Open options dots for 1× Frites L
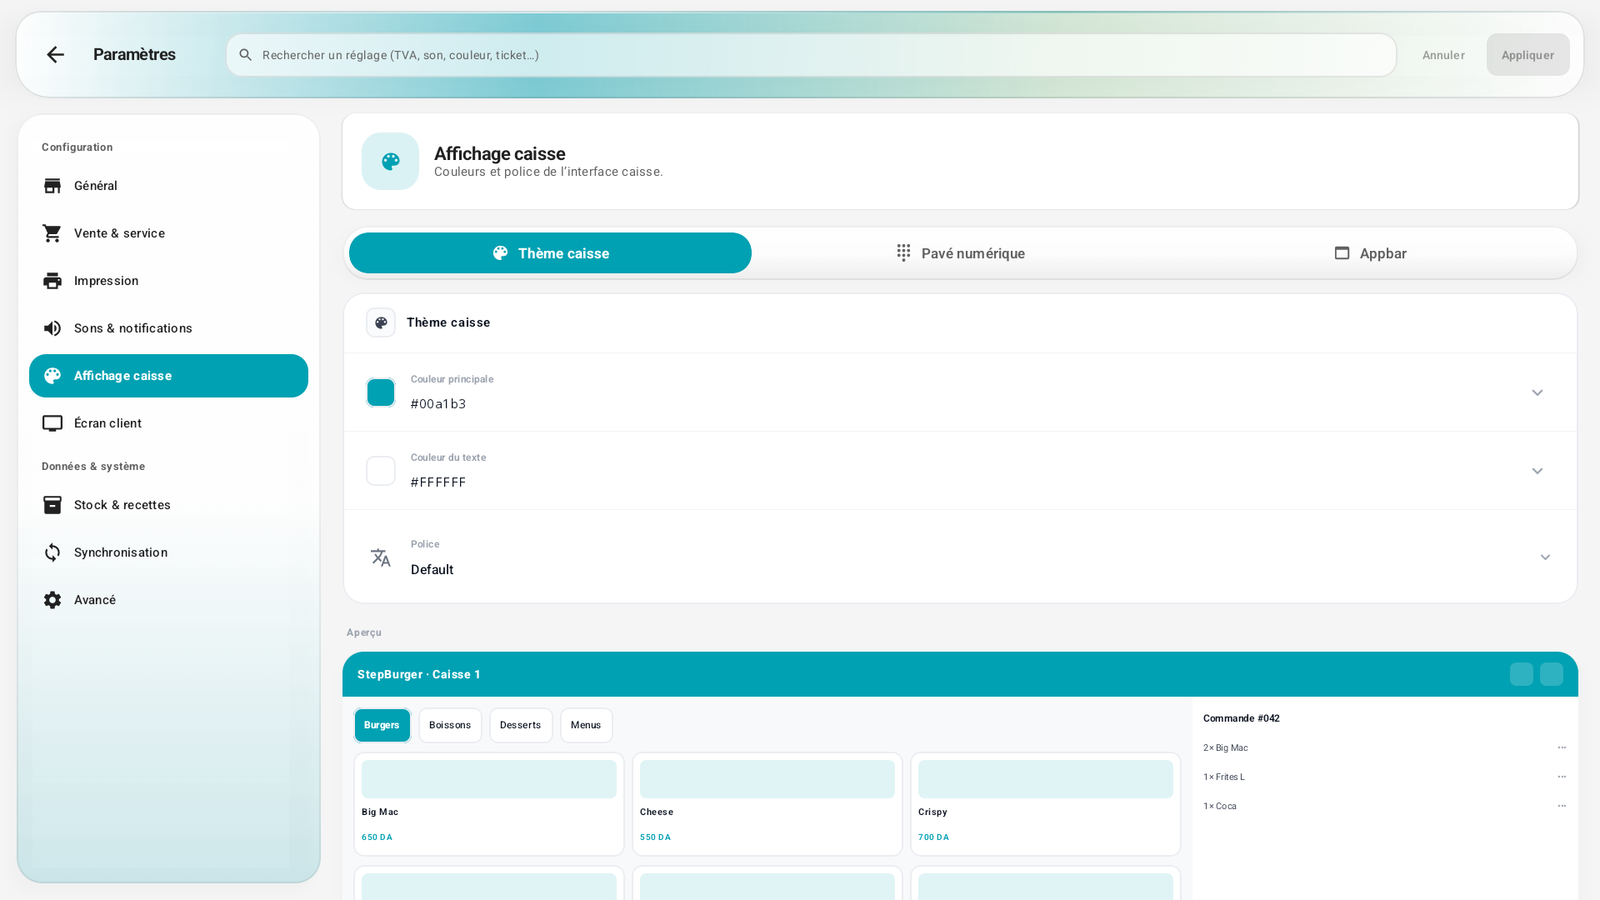This screenshot has height=900, width=1600. (x=1562, y=777)
